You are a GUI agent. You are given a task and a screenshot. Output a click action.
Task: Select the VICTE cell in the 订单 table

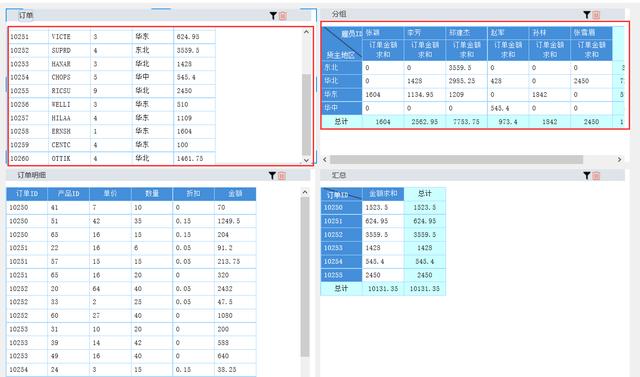[x=69, y=37]
